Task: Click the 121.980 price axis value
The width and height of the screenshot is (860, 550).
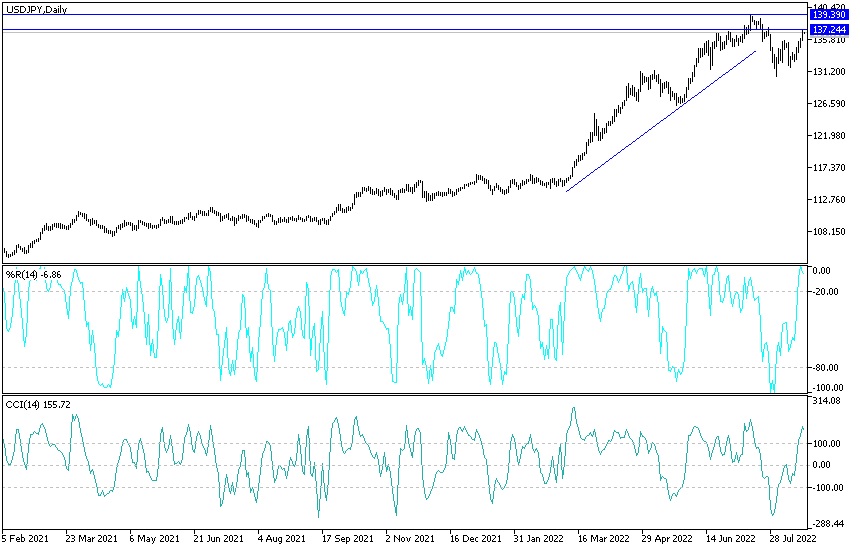Action: (829, 136)
